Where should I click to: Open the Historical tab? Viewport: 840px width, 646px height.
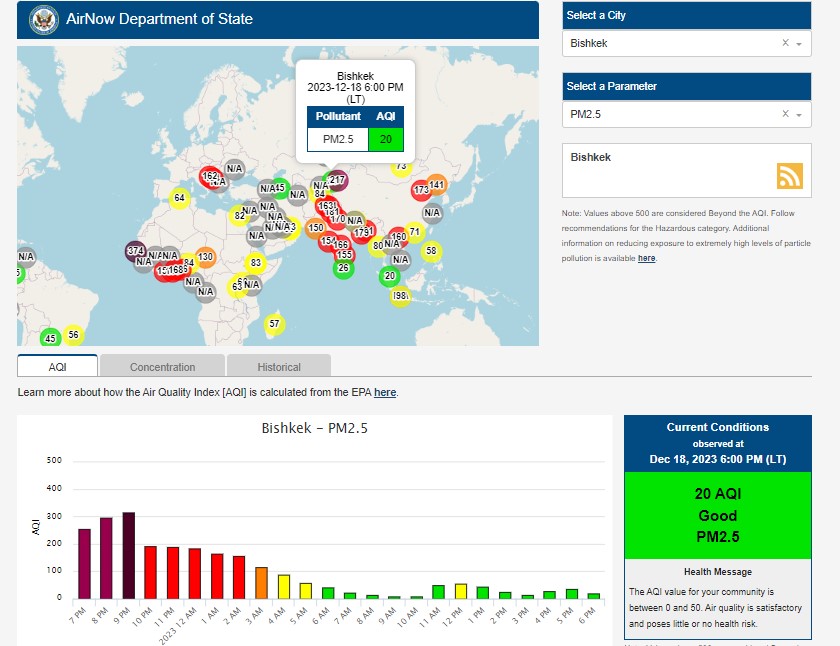click(278, 367)
